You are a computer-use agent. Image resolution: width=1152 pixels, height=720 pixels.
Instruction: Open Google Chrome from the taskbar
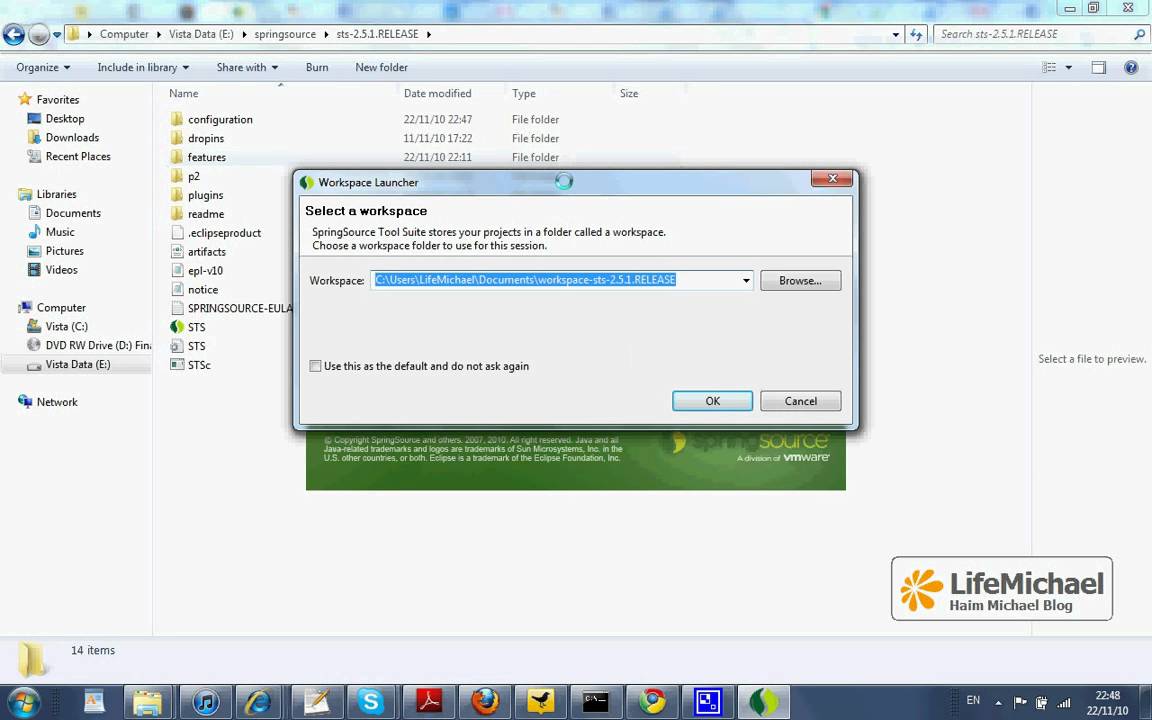[652, 702]
